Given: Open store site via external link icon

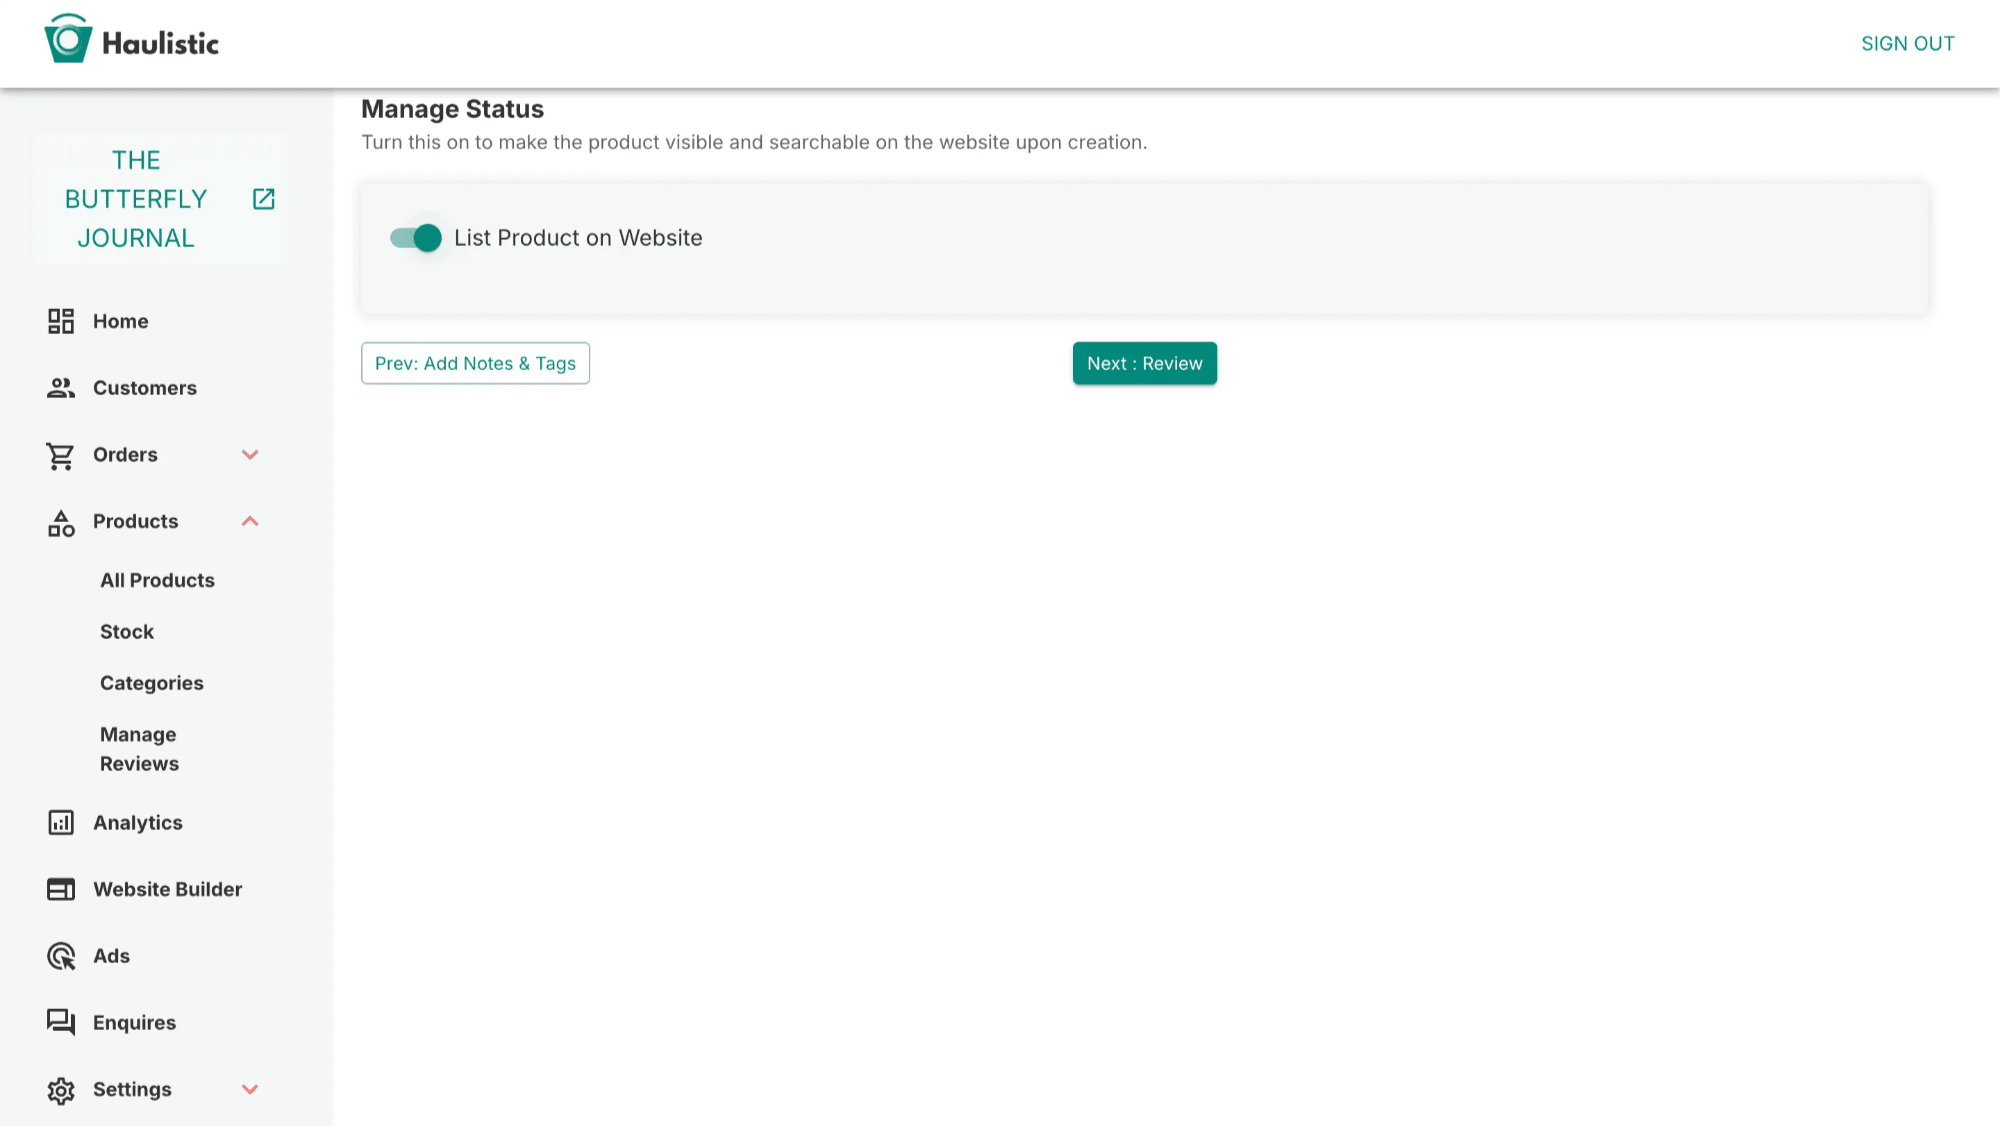Looking at the screenshot, I should (x=264, y=199).
